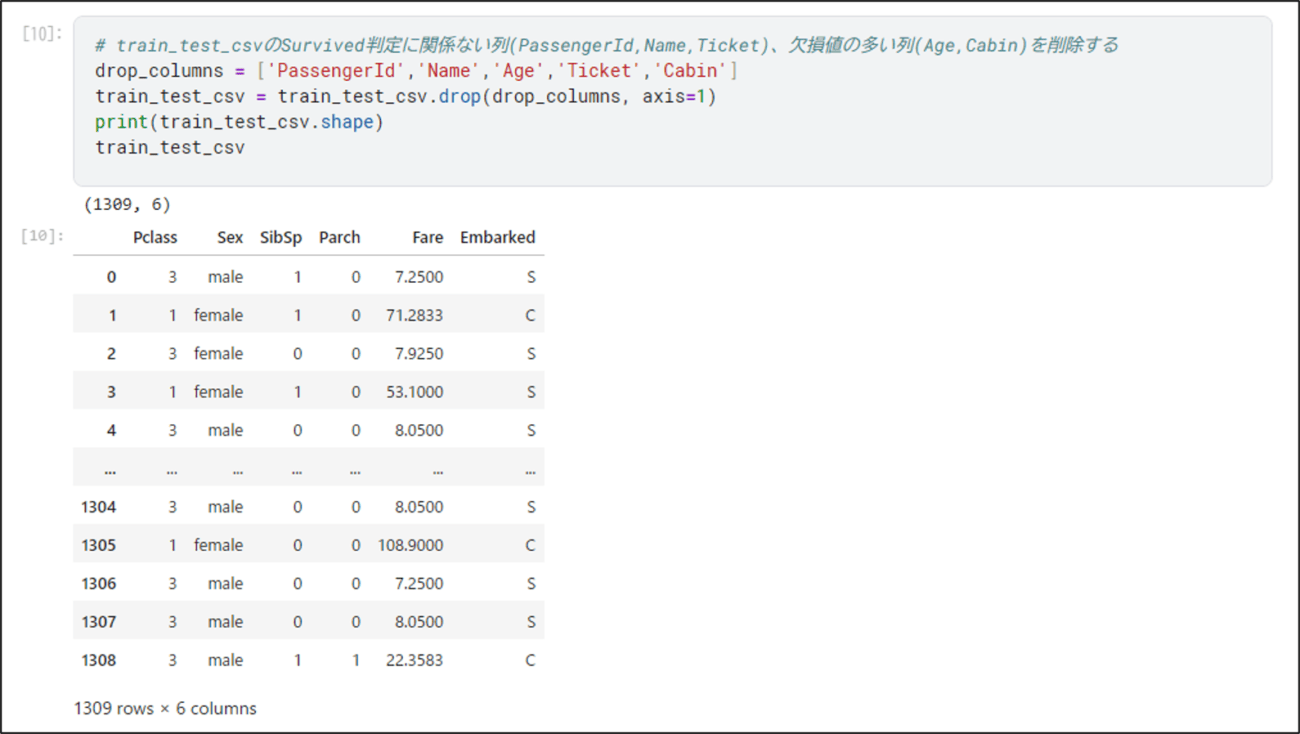
Task: Click row index 1305 in the table
Action: tap(99, 545)
